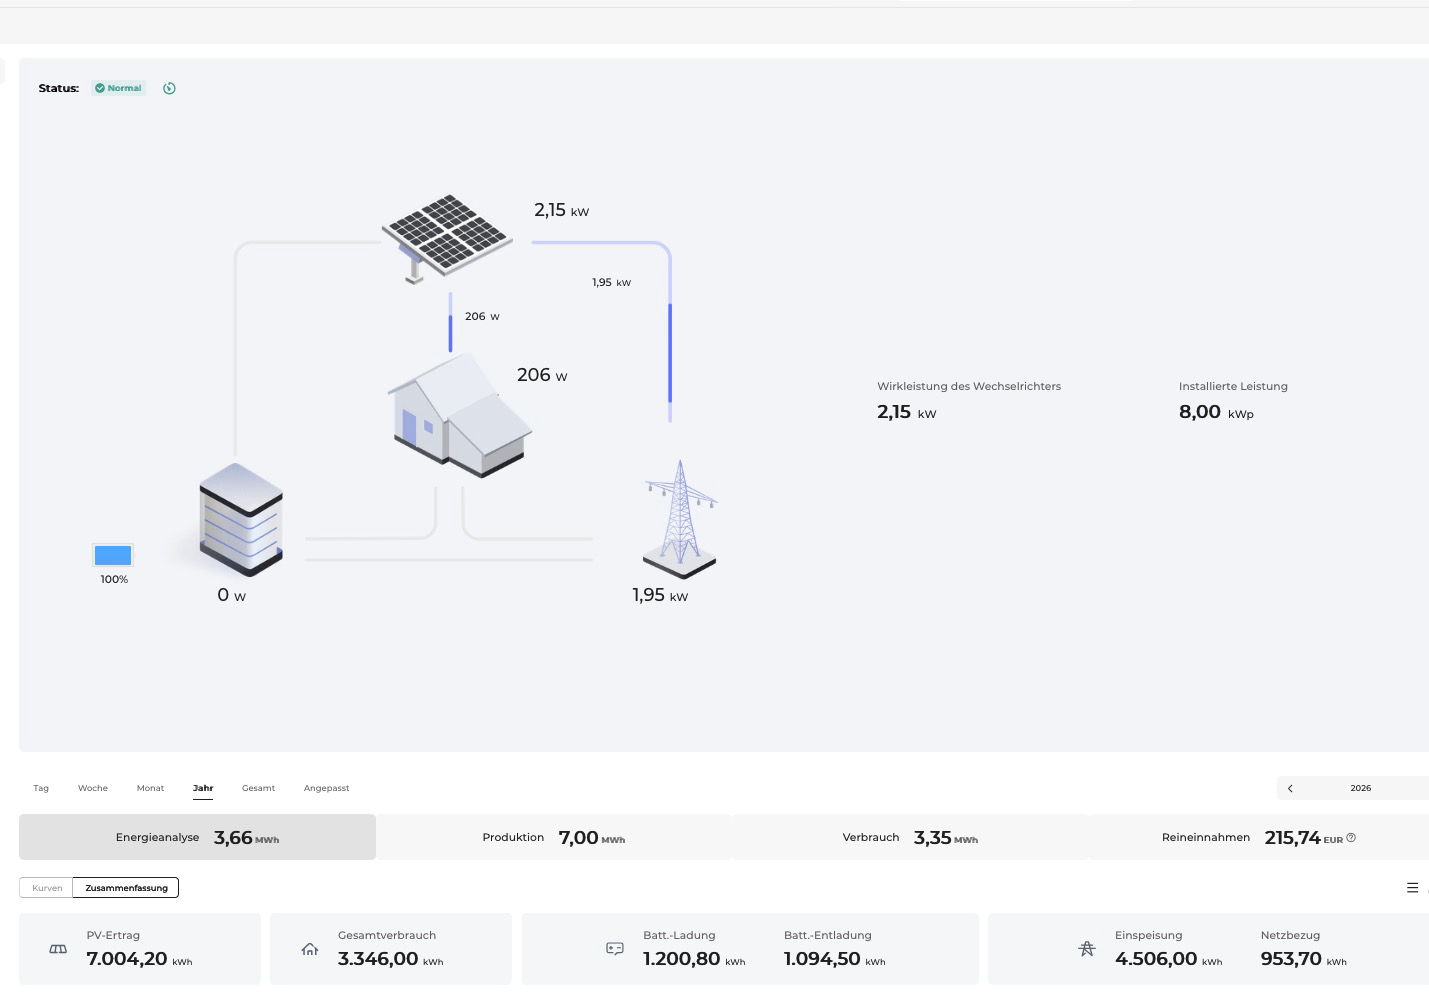
Task: Click the Gesamtverbrauch value 3.346,00 kWh
Action: [390, 959]
